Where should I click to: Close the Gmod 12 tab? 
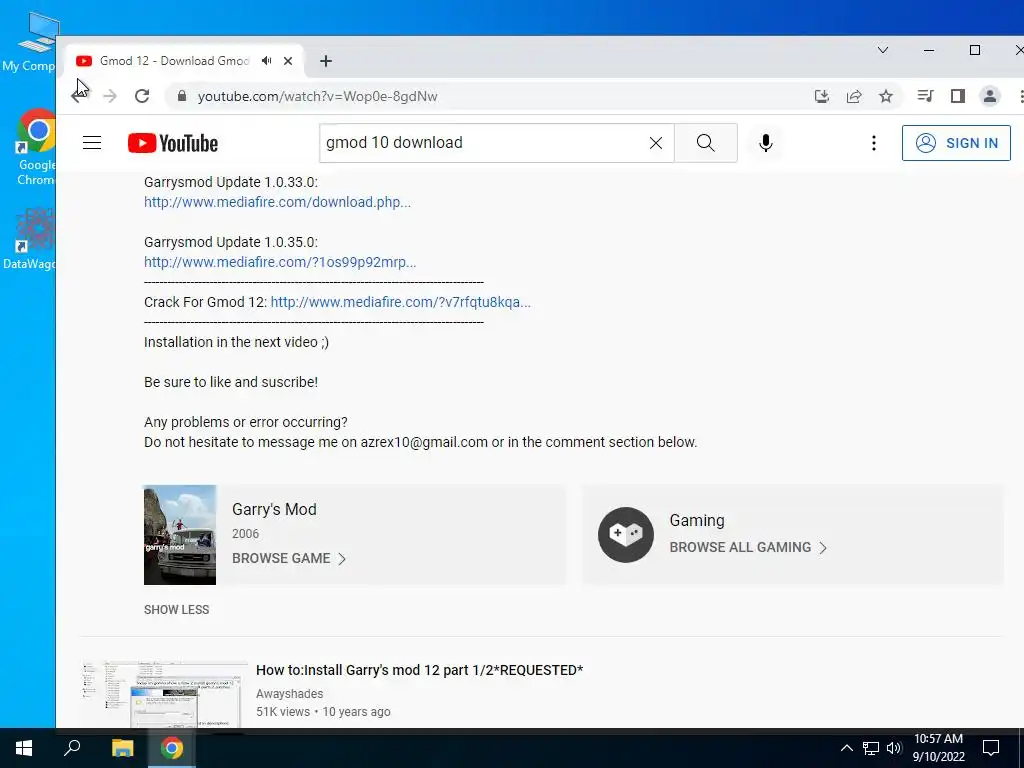tap(288, 61)
